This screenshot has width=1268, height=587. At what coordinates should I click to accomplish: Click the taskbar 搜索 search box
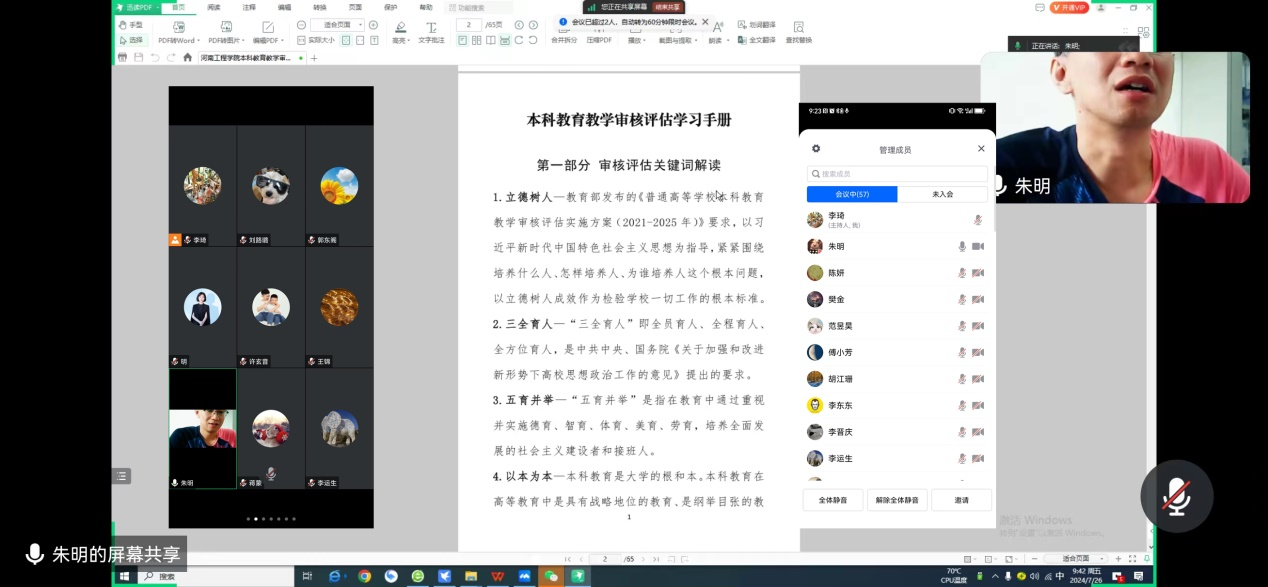(214, 576)
